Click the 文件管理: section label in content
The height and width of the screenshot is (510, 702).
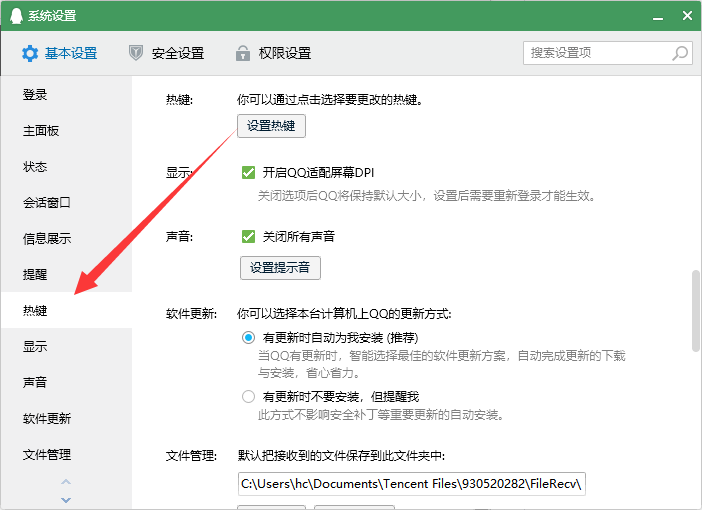coord(191,456)
